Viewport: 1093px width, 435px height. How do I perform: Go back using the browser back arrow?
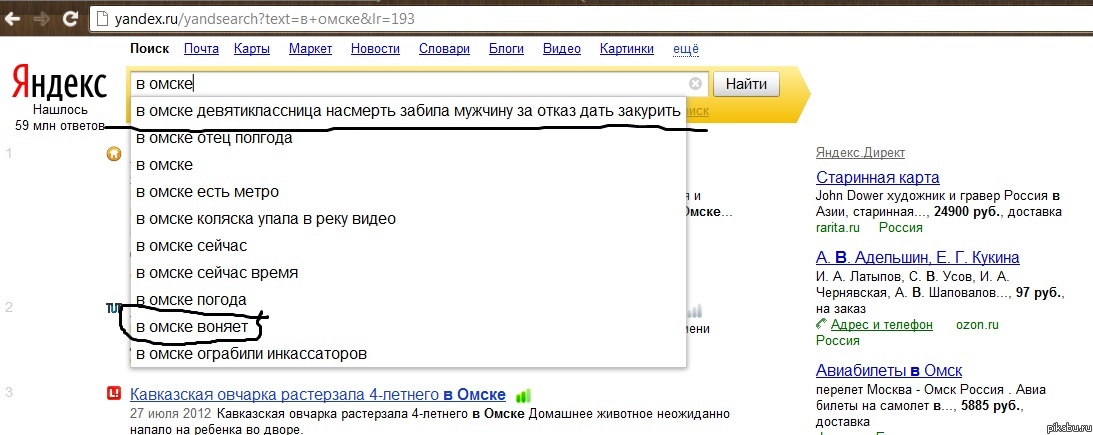point(14,19)
